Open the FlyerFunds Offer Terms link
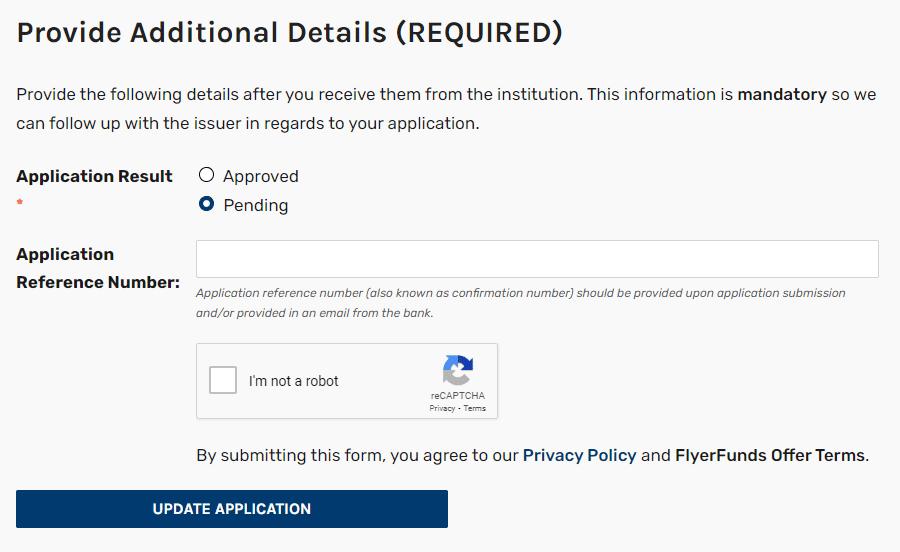Image resolution: width=900 pixels, height=552 pixels. [x=770, y=456]
